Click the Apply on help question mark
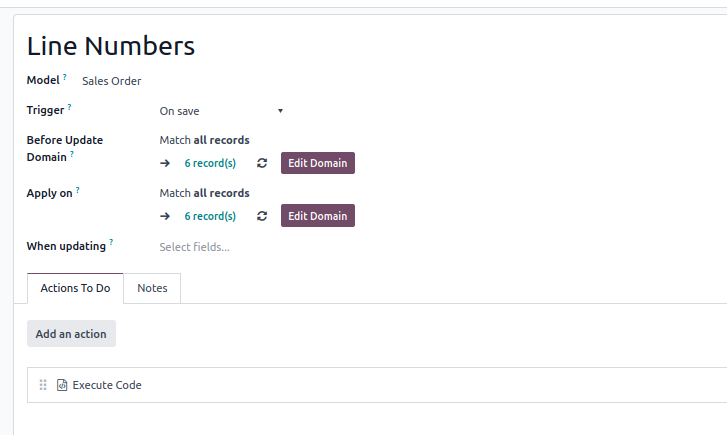727x435 pixels. click(x=78, y=190)
